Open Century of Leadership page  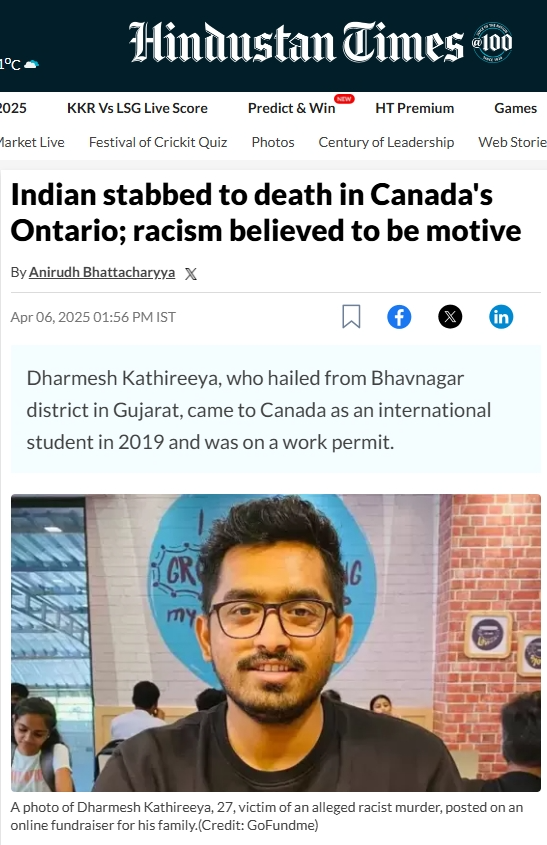386,142
